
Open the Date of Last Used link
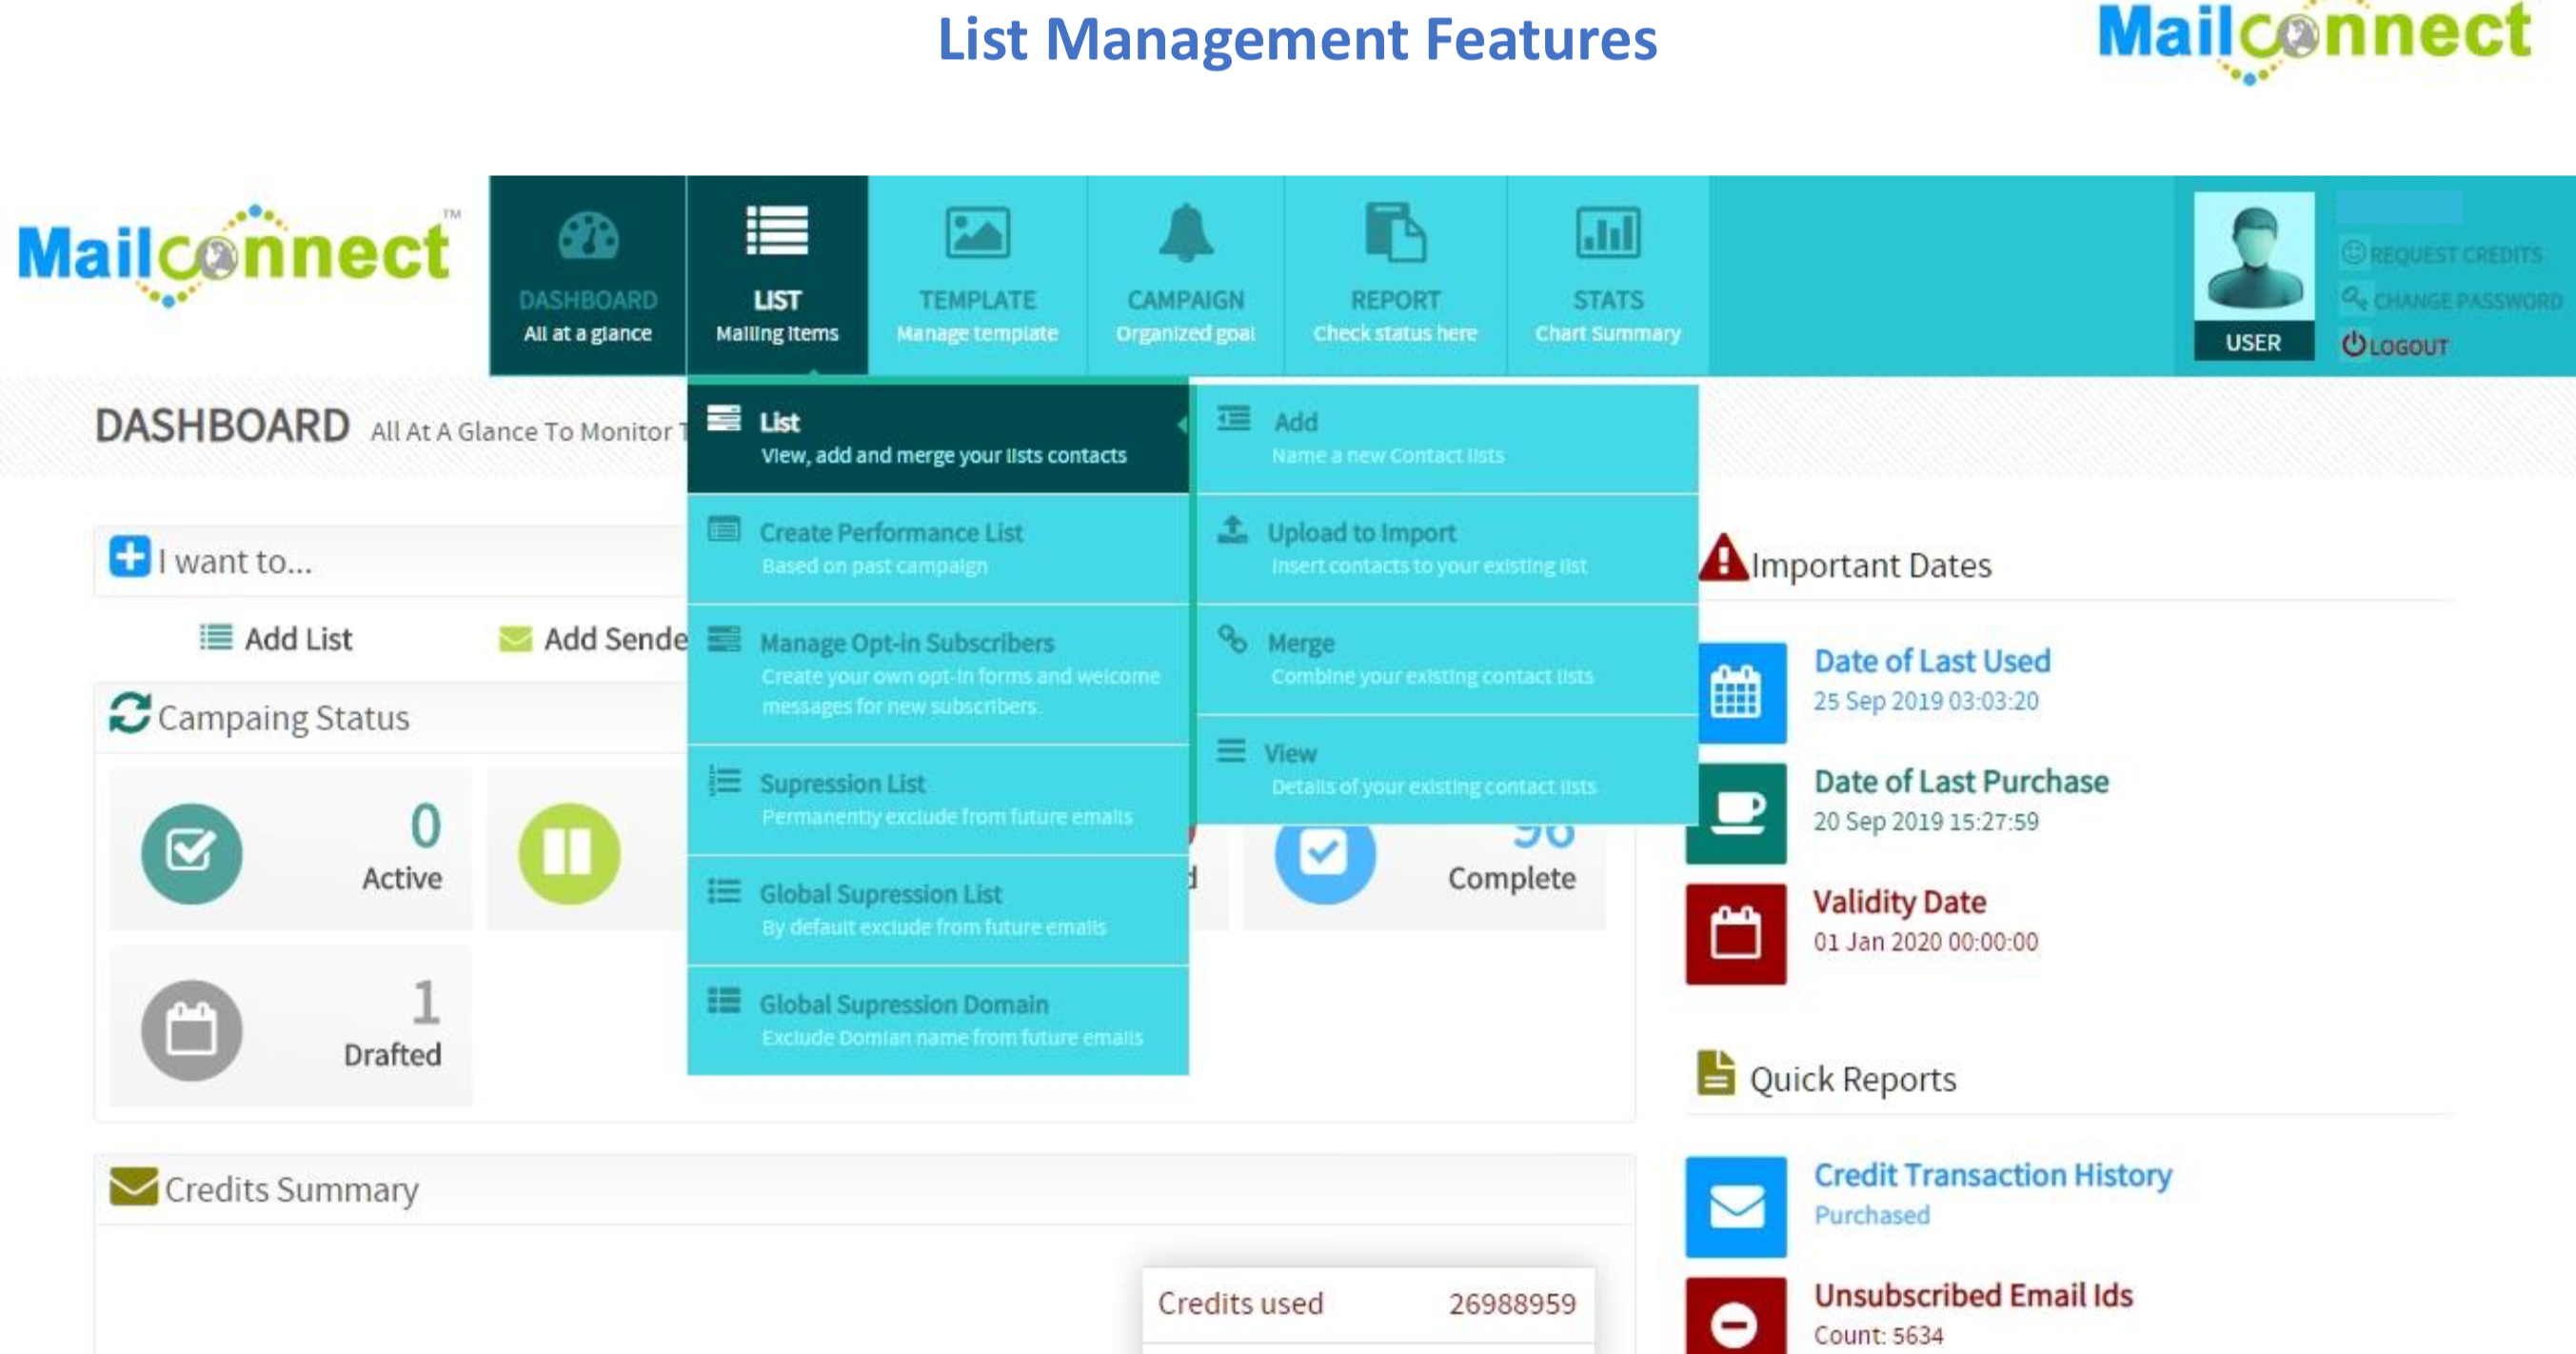point(1932,660)
